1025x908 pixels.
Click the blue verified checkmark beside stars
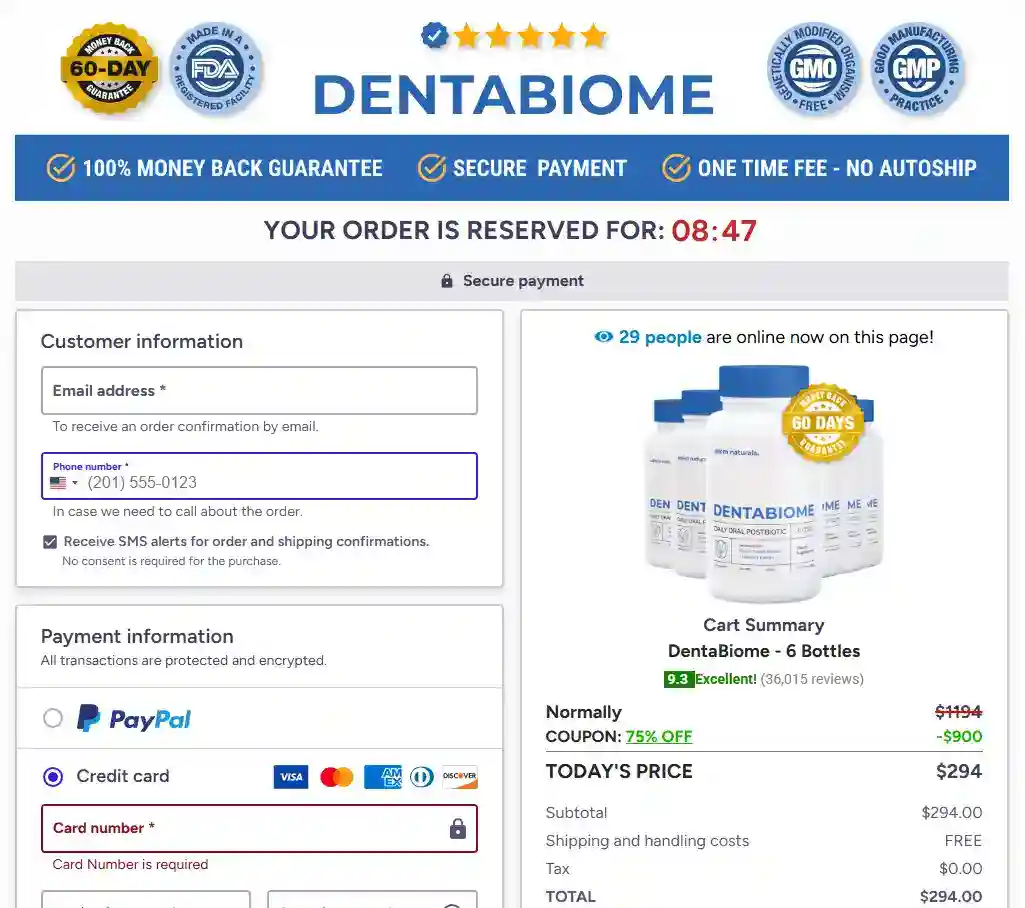(x=434, y=35)
